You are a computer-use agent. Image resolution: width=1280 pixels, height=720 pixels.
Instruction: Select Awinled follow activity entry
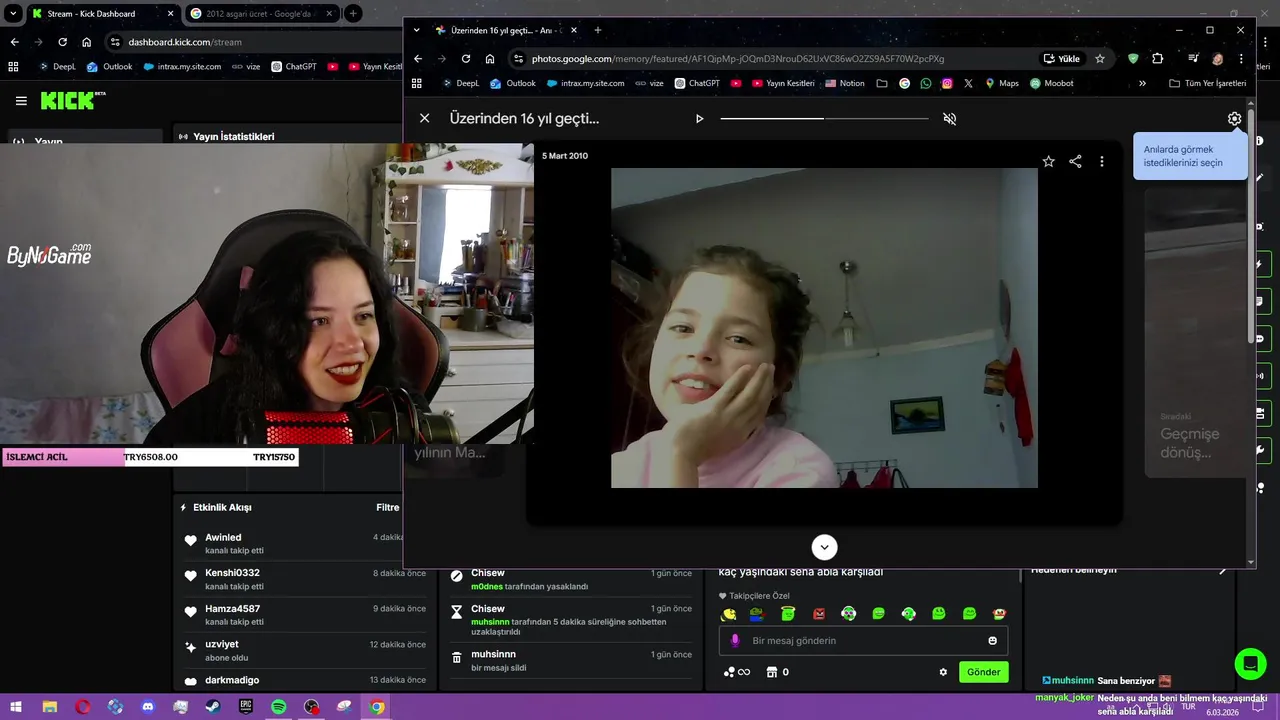coord(305,543)
